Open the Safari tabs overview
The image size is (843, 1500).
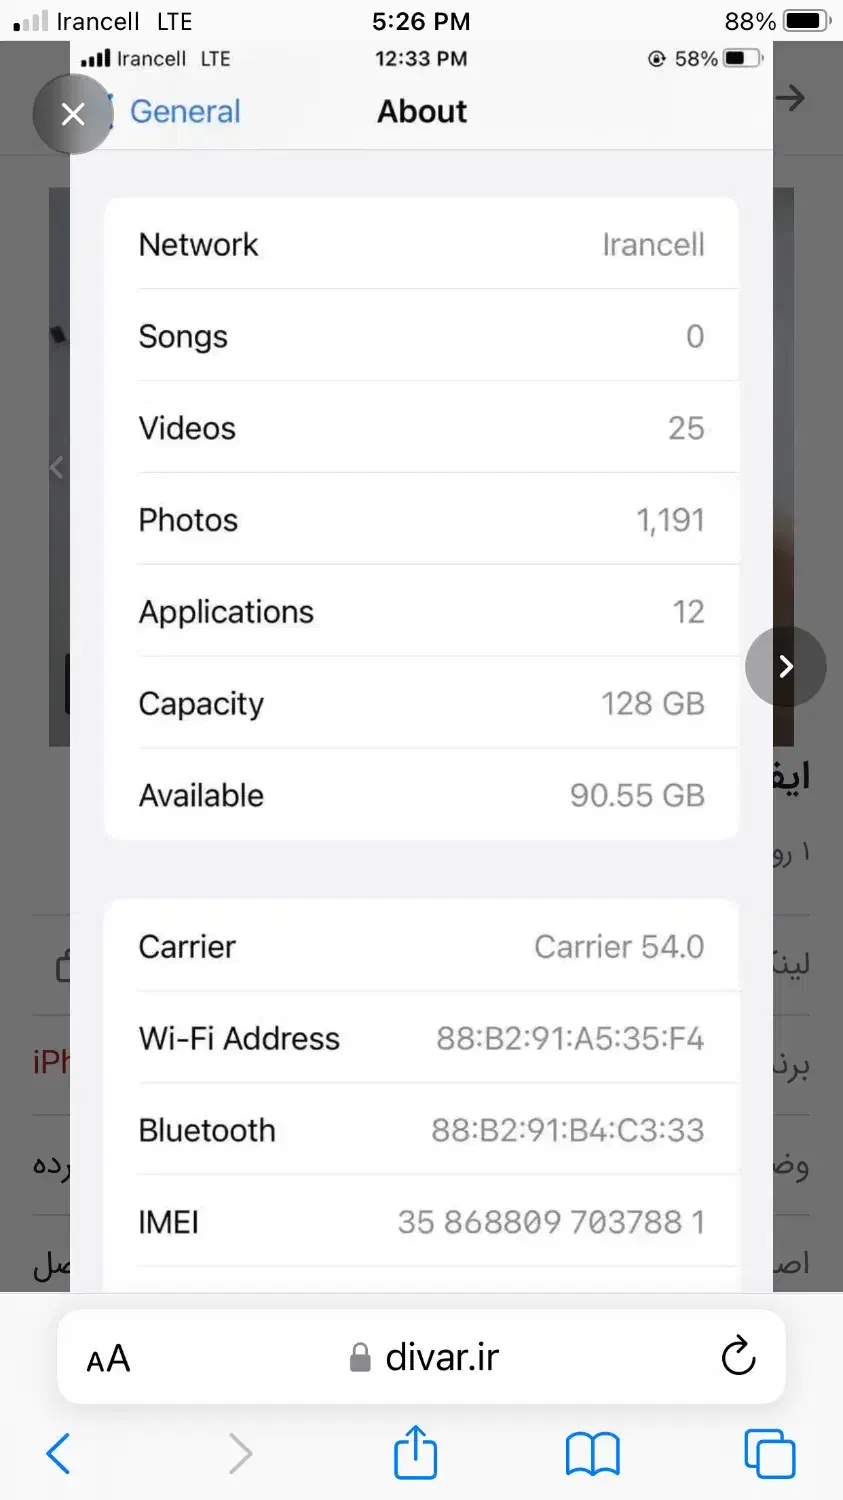(769, 1453)
